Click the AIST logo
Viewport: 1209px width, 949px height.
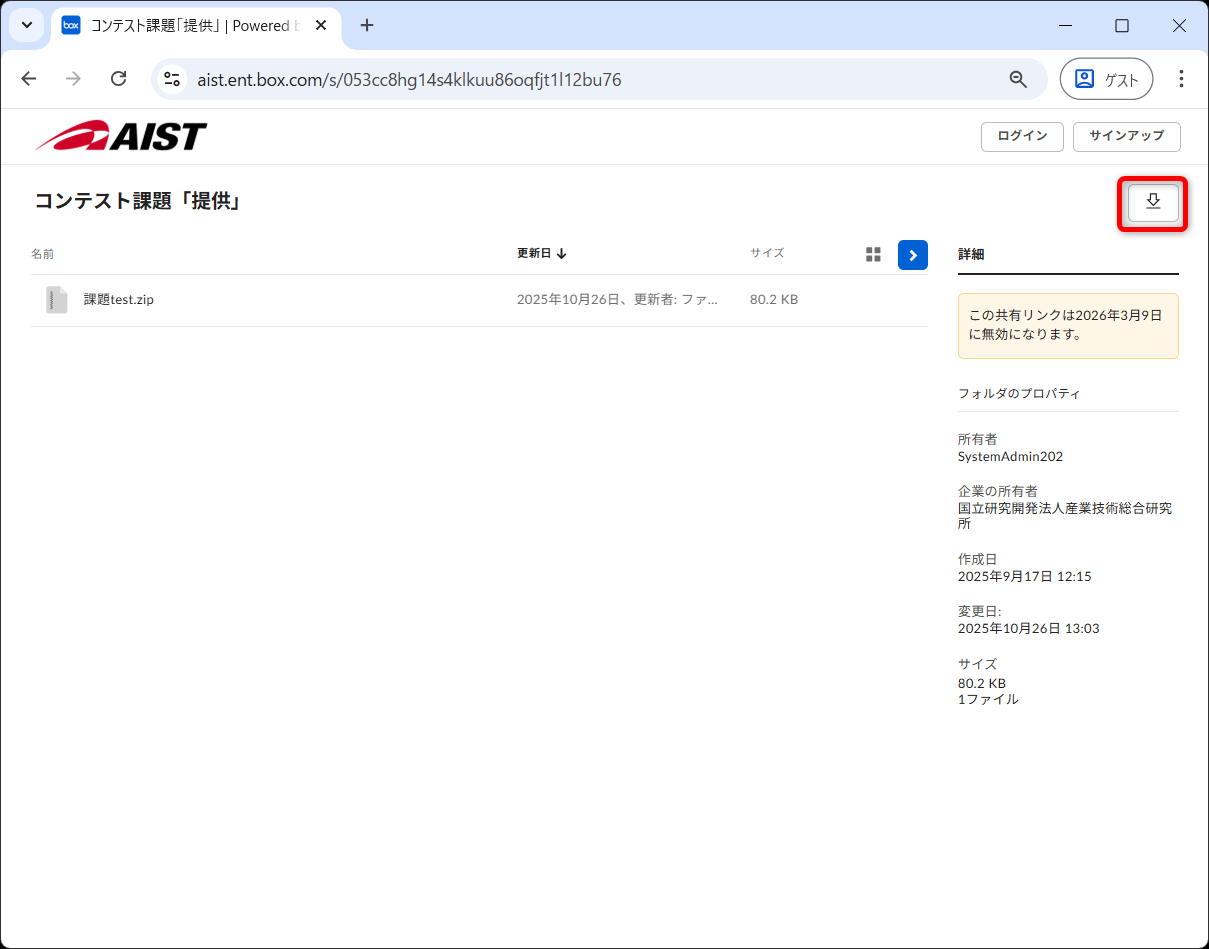(x=121, y=136)
